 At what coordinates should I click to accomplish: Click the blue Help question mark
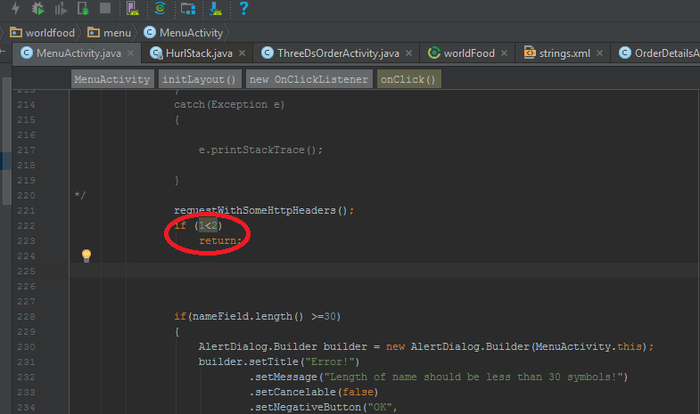pos(243,9)
